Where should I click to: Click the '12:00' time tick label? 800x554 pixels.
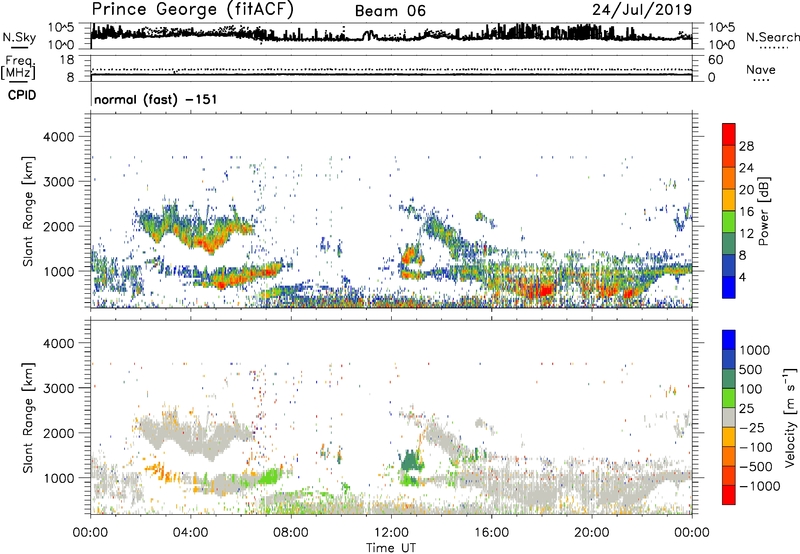(391, 533)
